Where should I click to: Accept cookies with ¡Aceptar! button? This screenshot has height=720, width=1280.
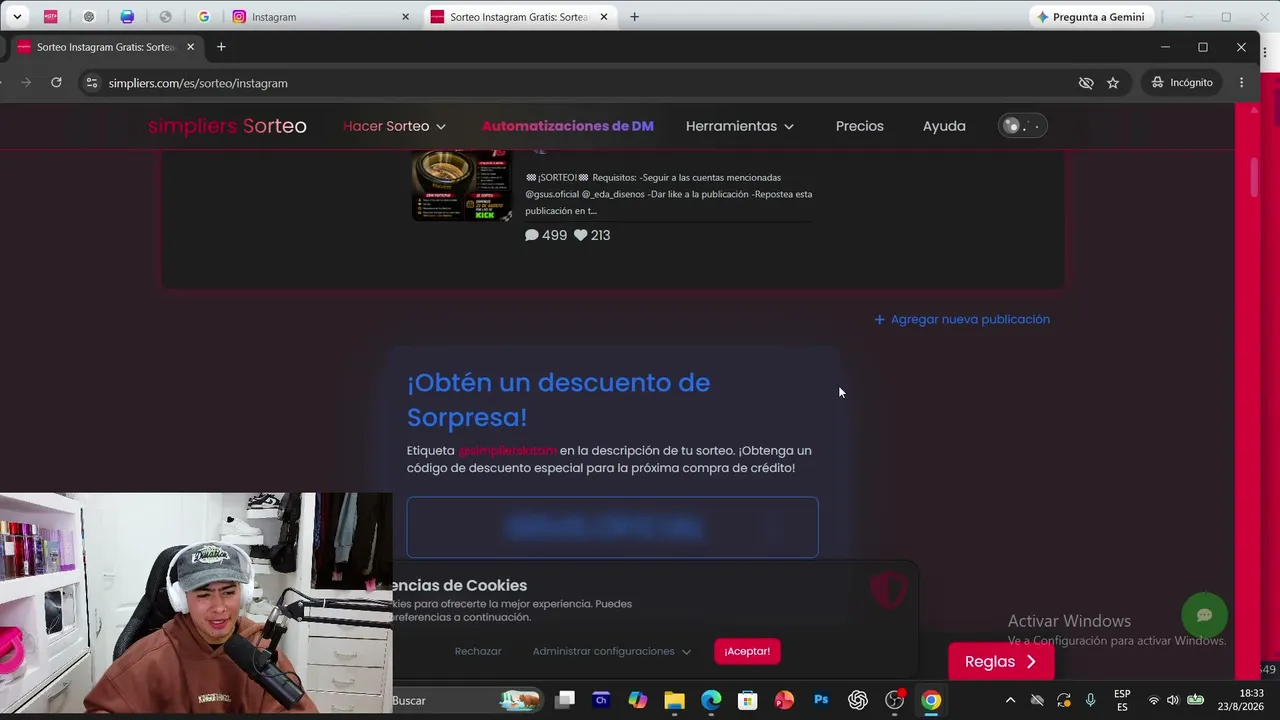coord(747,651)
